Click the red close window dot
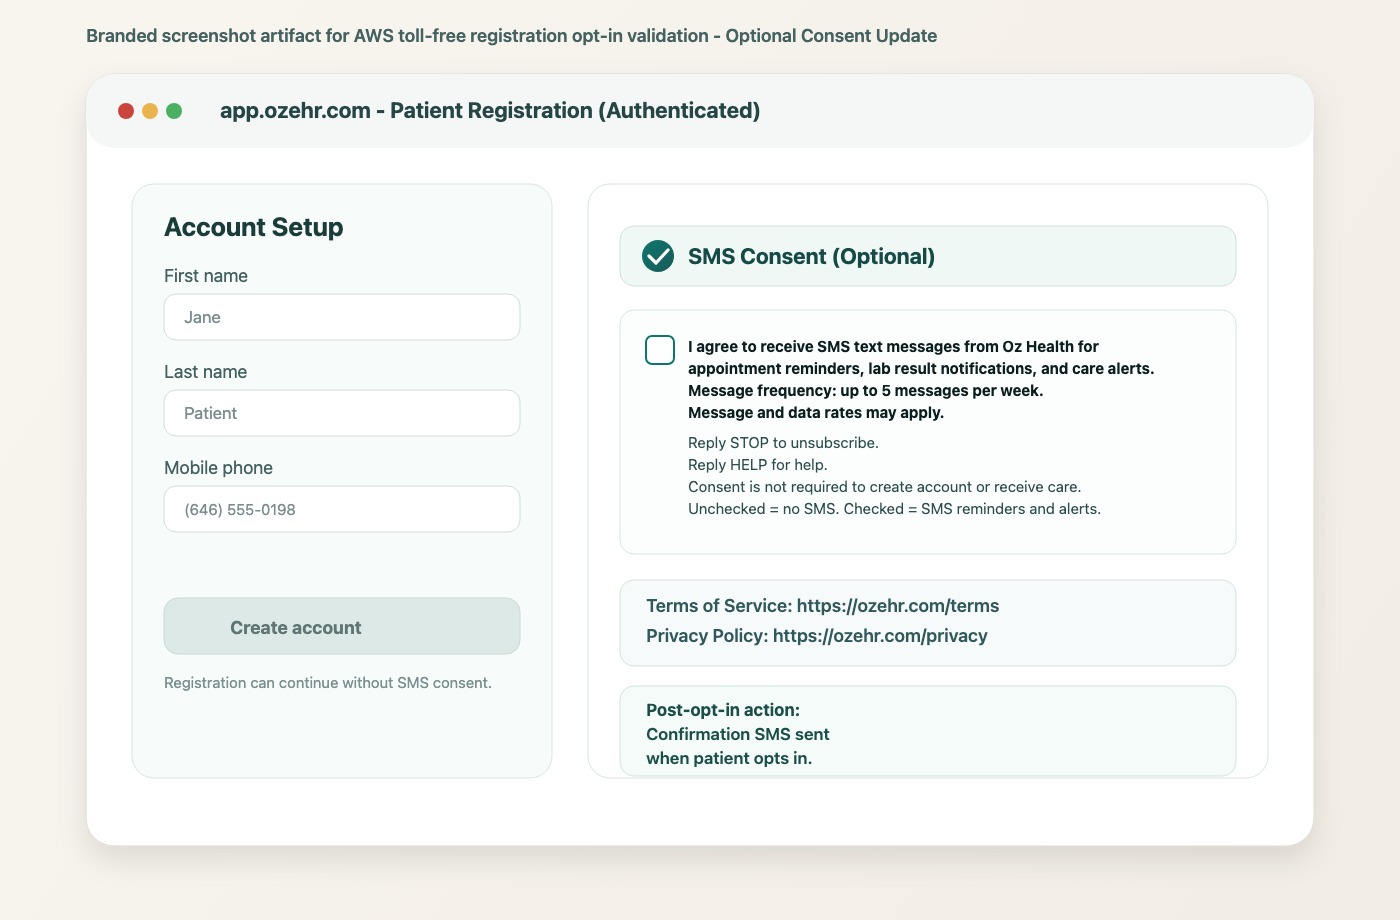The image size is (1400, 920). click(126, 111)
